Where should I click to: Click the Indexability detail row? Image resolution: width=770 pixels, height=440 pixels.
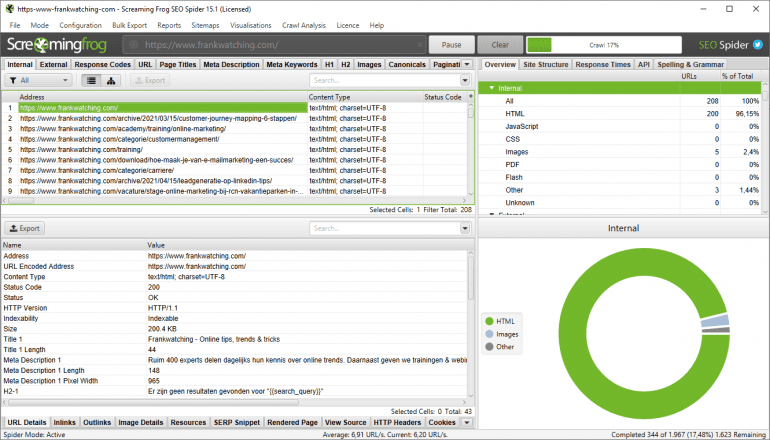pos(235,318)
